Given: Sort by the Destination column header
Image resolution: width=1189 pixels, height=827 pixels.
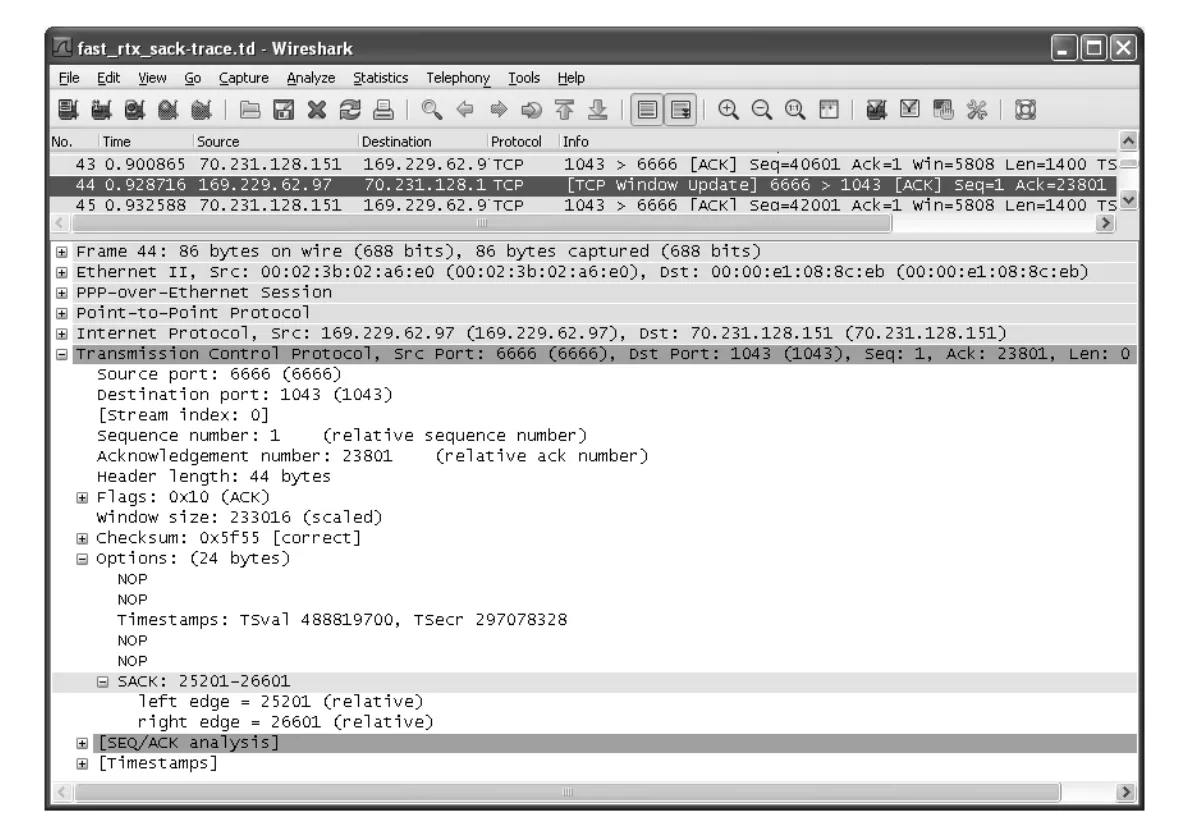Looking at the screenshot, I should [x=422, y=142].
